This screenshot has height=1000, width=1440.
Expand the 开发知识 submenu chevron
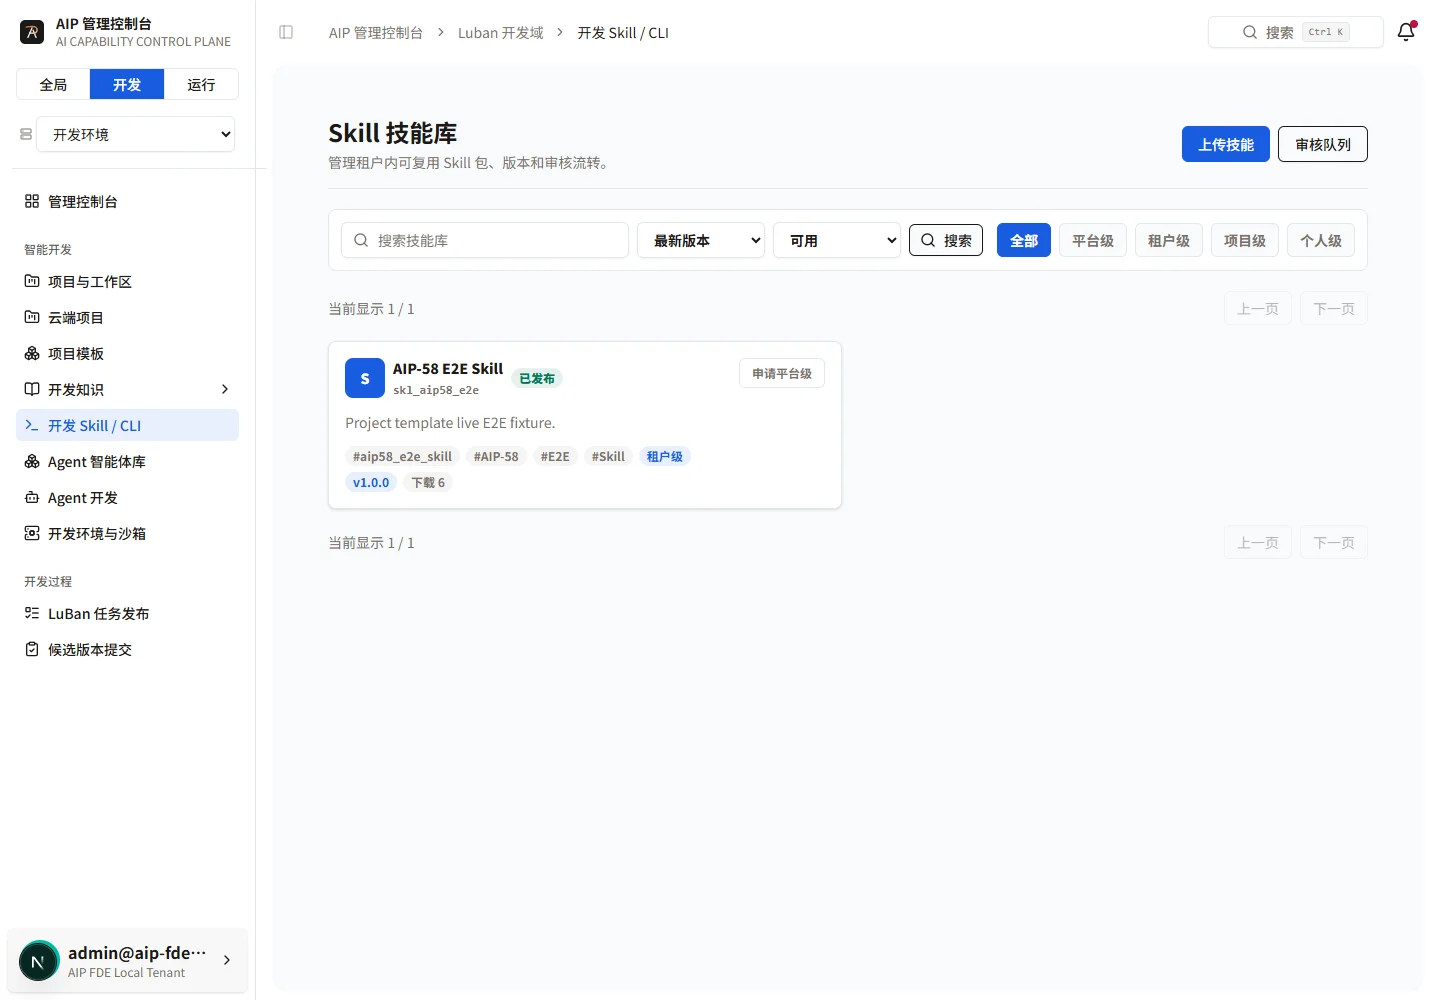(225, 389)
